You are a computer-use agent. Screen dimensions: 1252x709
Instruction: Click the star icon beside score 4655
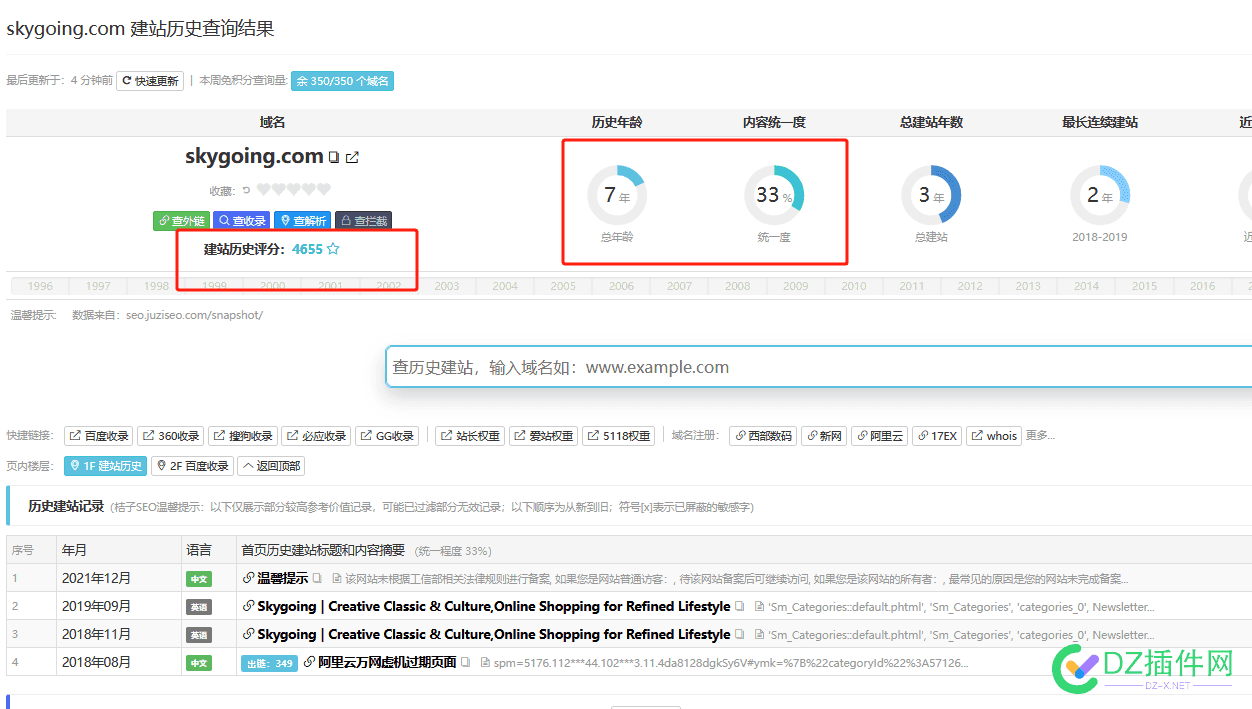[333, 249]
